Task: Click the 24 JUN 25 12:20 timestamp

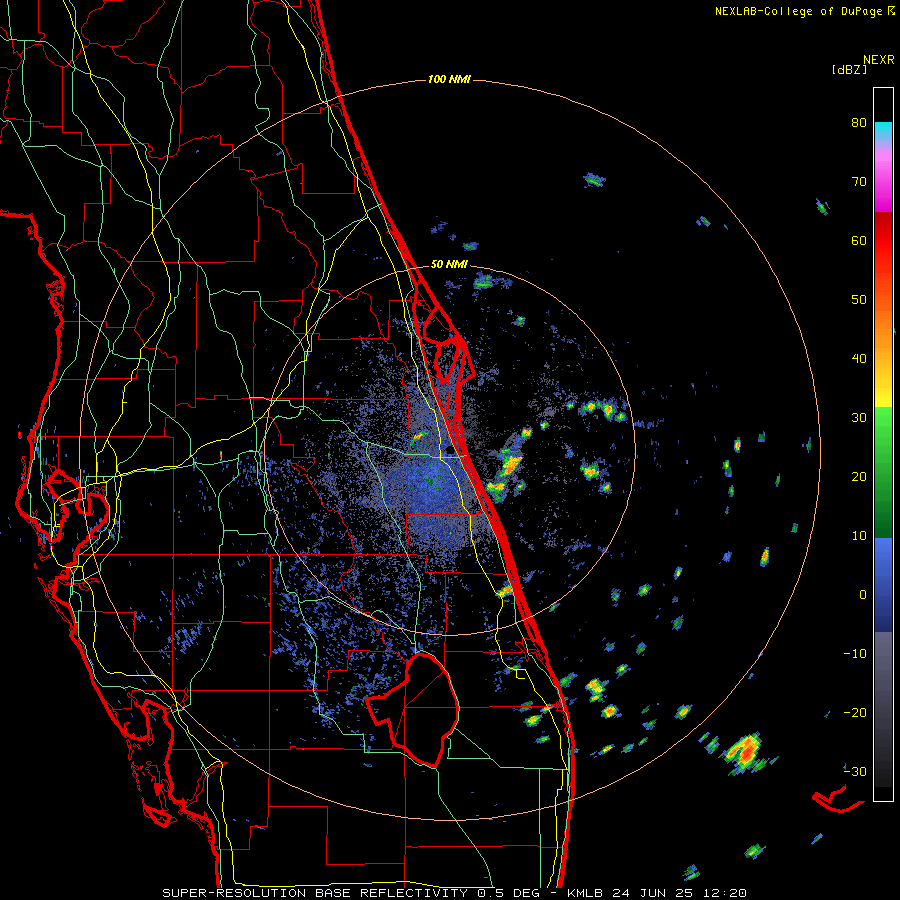Action: coord(680,893)
